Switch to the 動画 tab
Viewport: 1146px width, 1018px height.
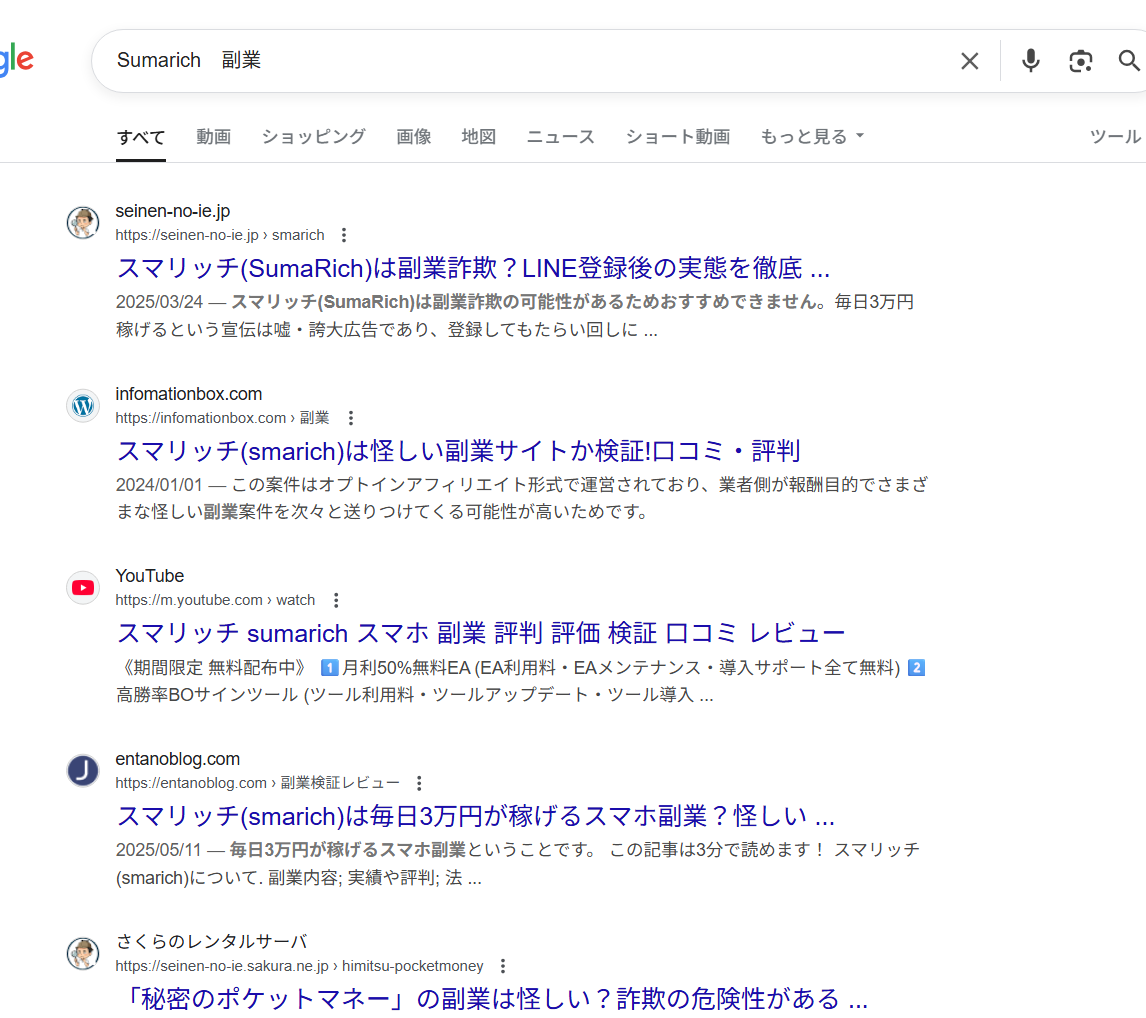tap(213, 137)
